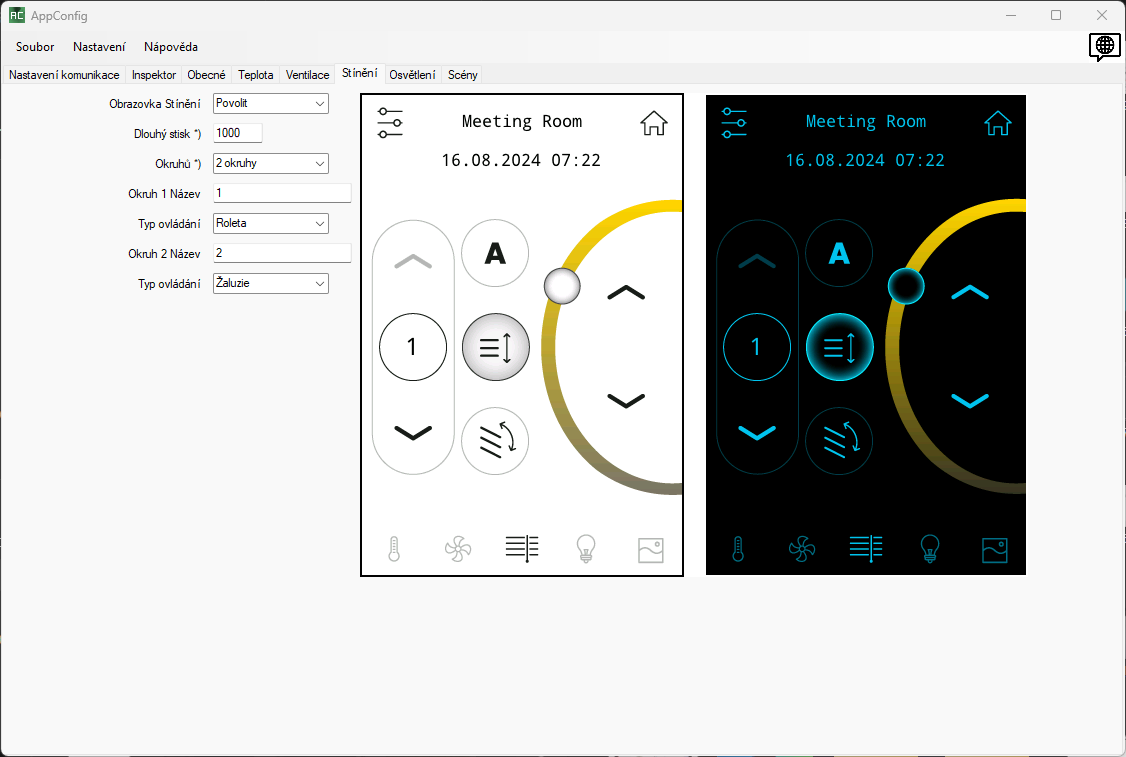Click Okruh 1 Název input field
This screenshot has height=757, width=1126.
click(282, 193)
